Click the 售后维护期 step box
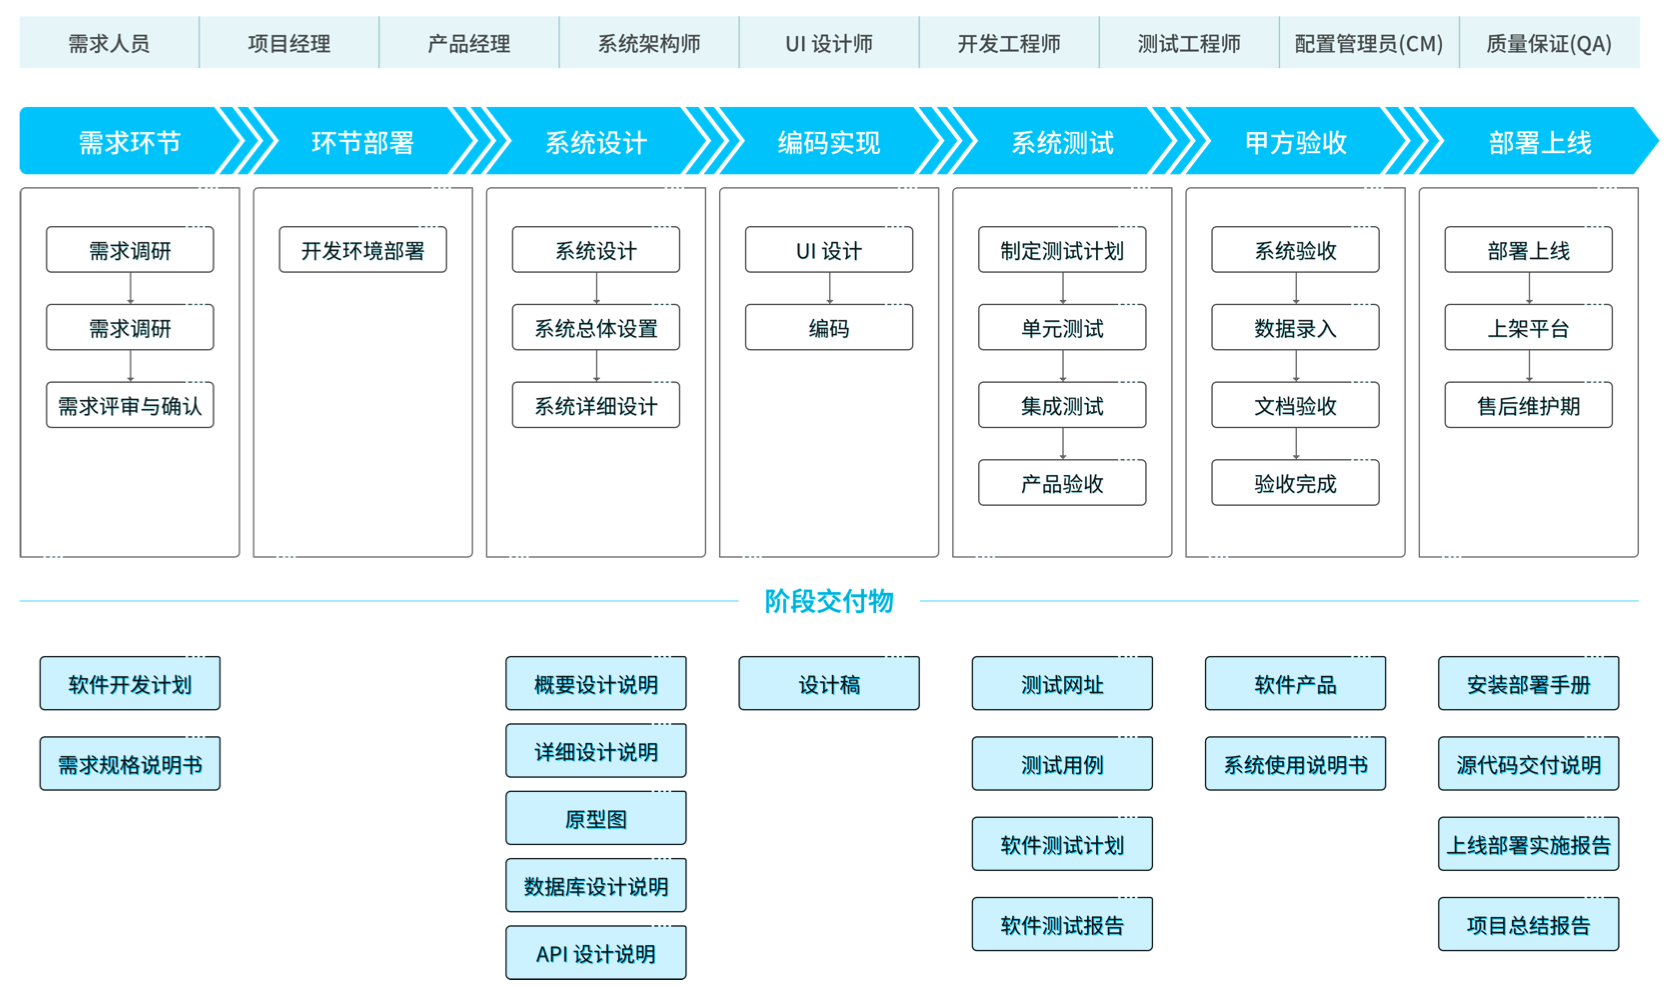The image size is (1680, 1000). pos(1529,406)
